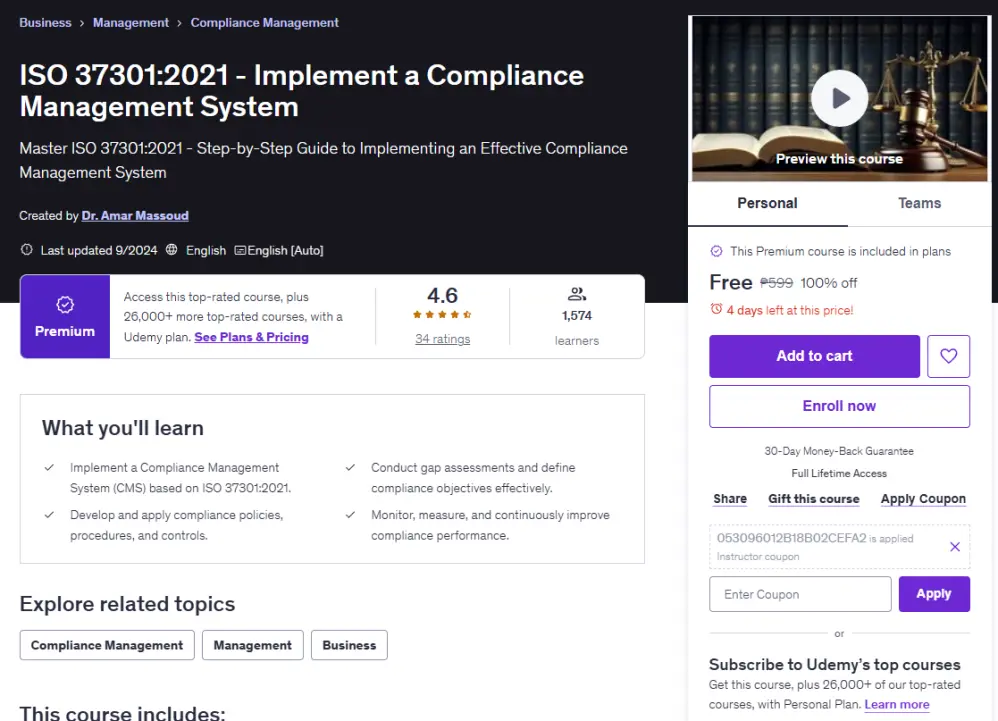Click the star rating row

[442, 314]
